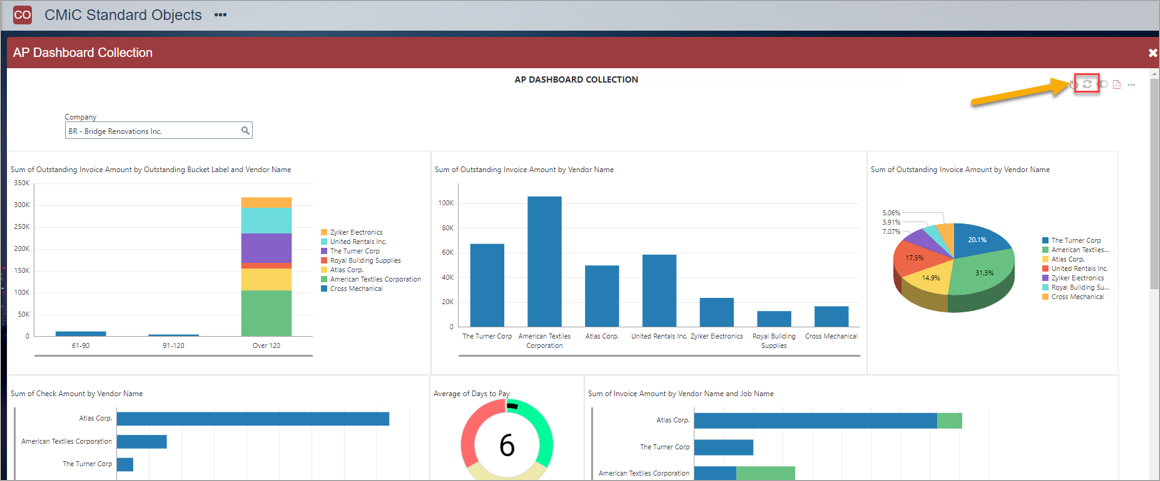This screenshot has width=1160, height=481.
Task: Toggle The Turner Corp in pie legend
Action: pos(1071,240)
